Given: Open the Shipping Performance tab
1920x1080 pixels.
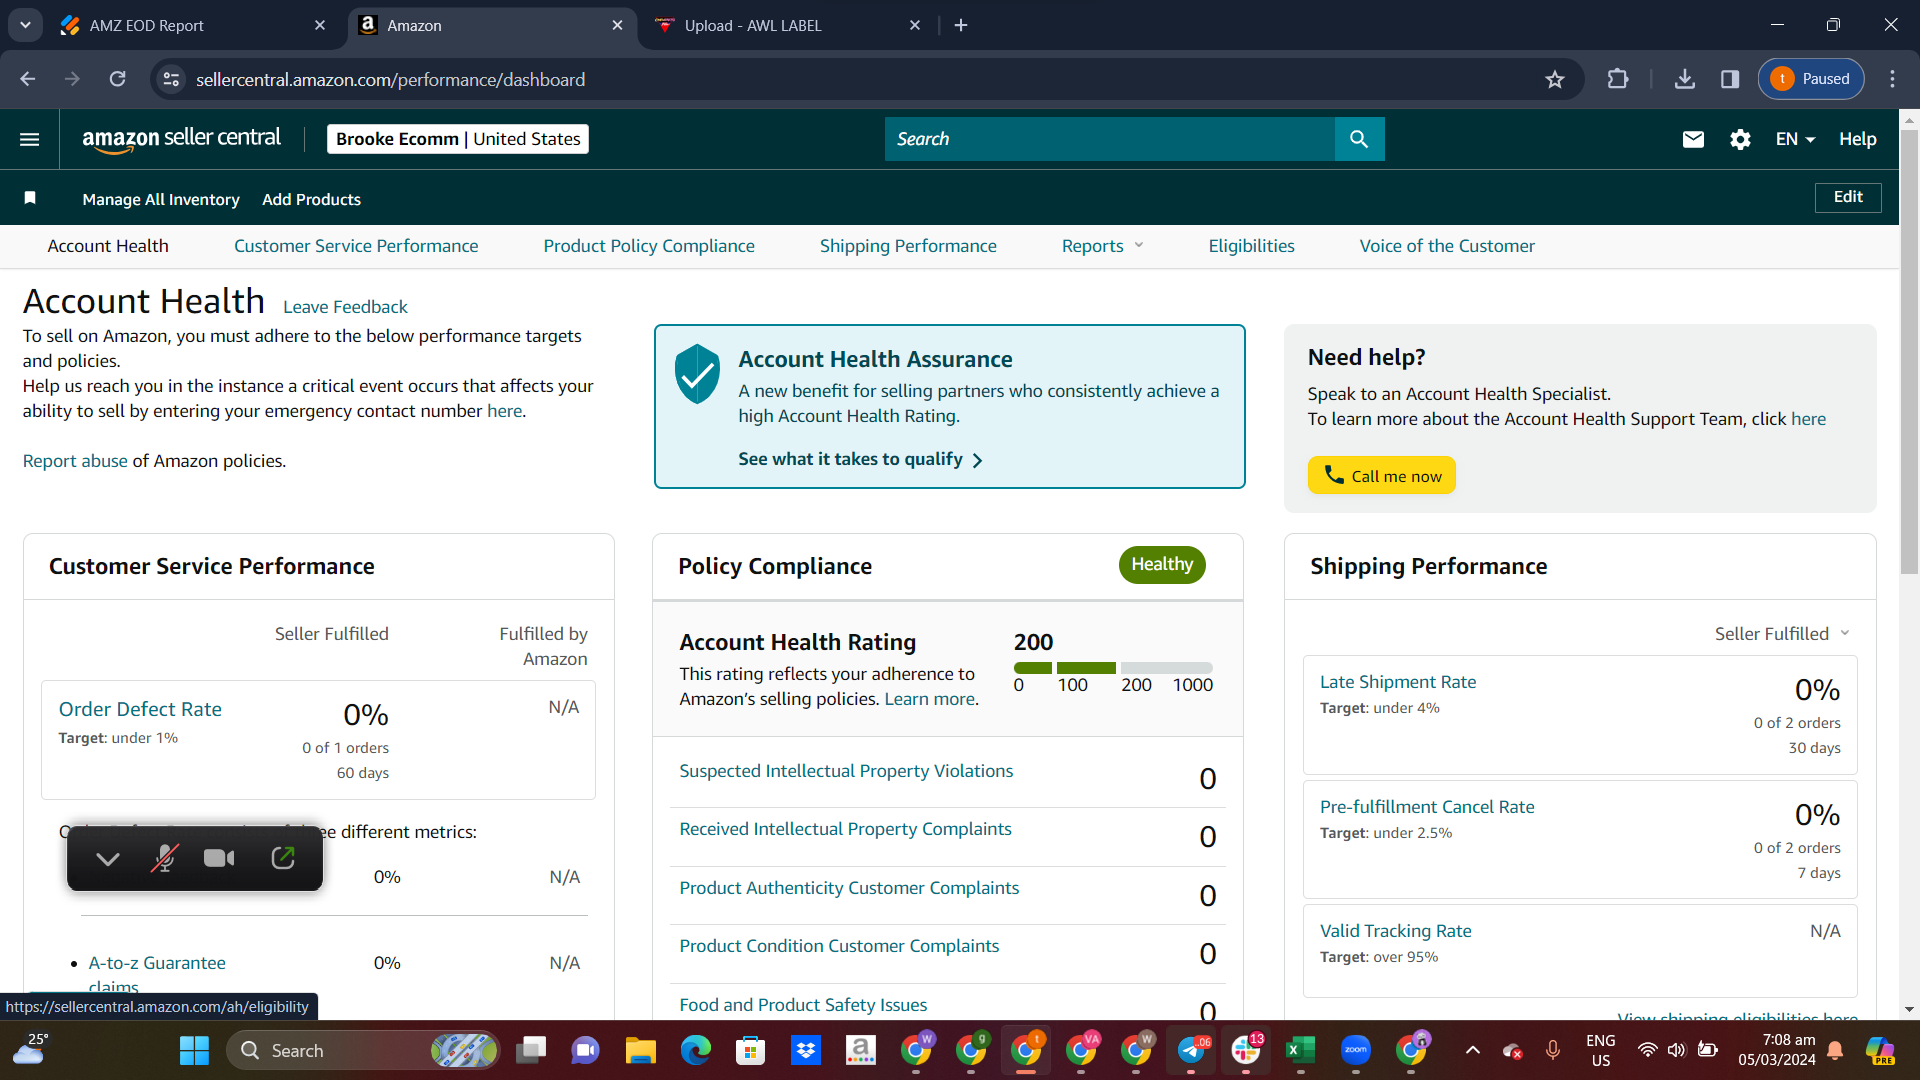Looking at the screenshot, I should (x=908, y=246).
